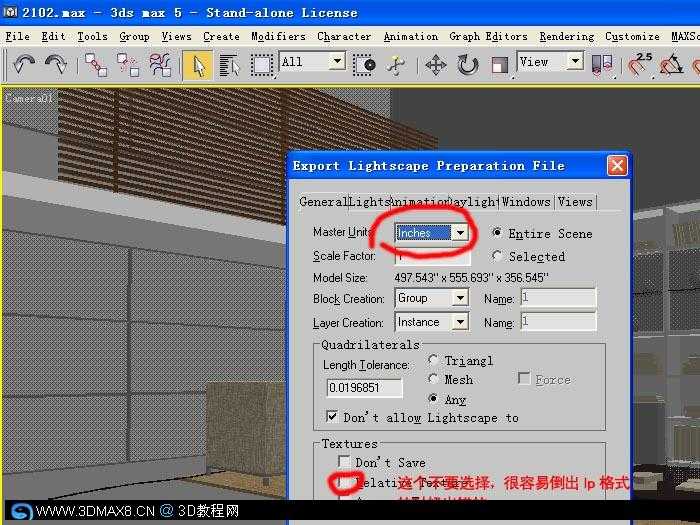
Task: Choose the Mesh quadrilaterals option
Action: coord(433,379)
